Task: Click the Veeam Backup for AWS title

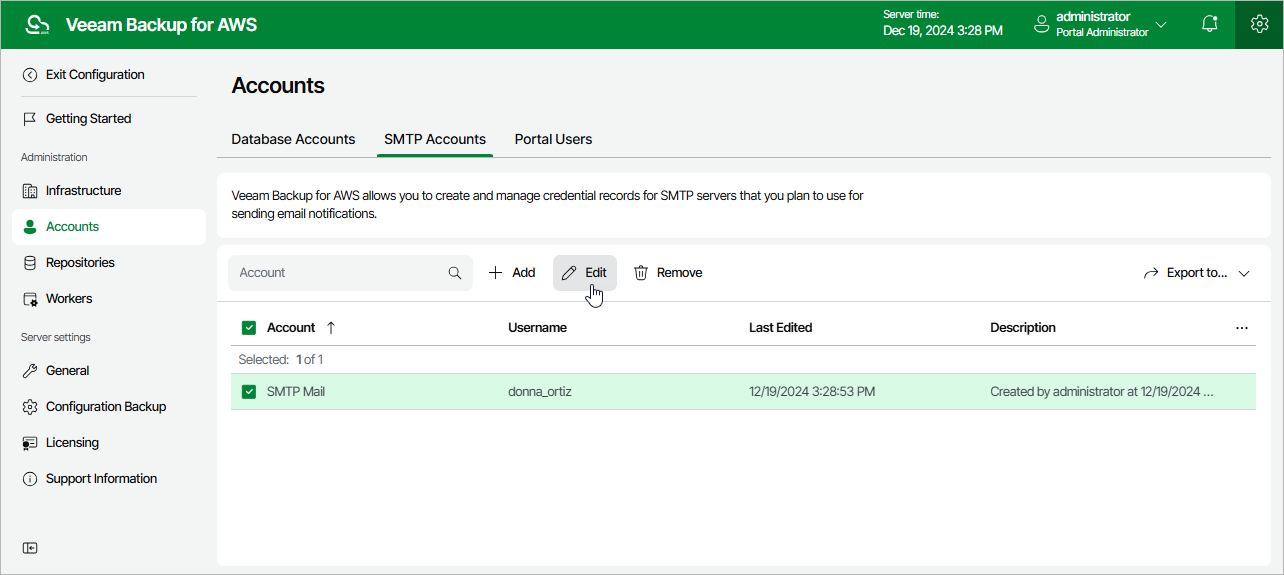Action: 161,25
